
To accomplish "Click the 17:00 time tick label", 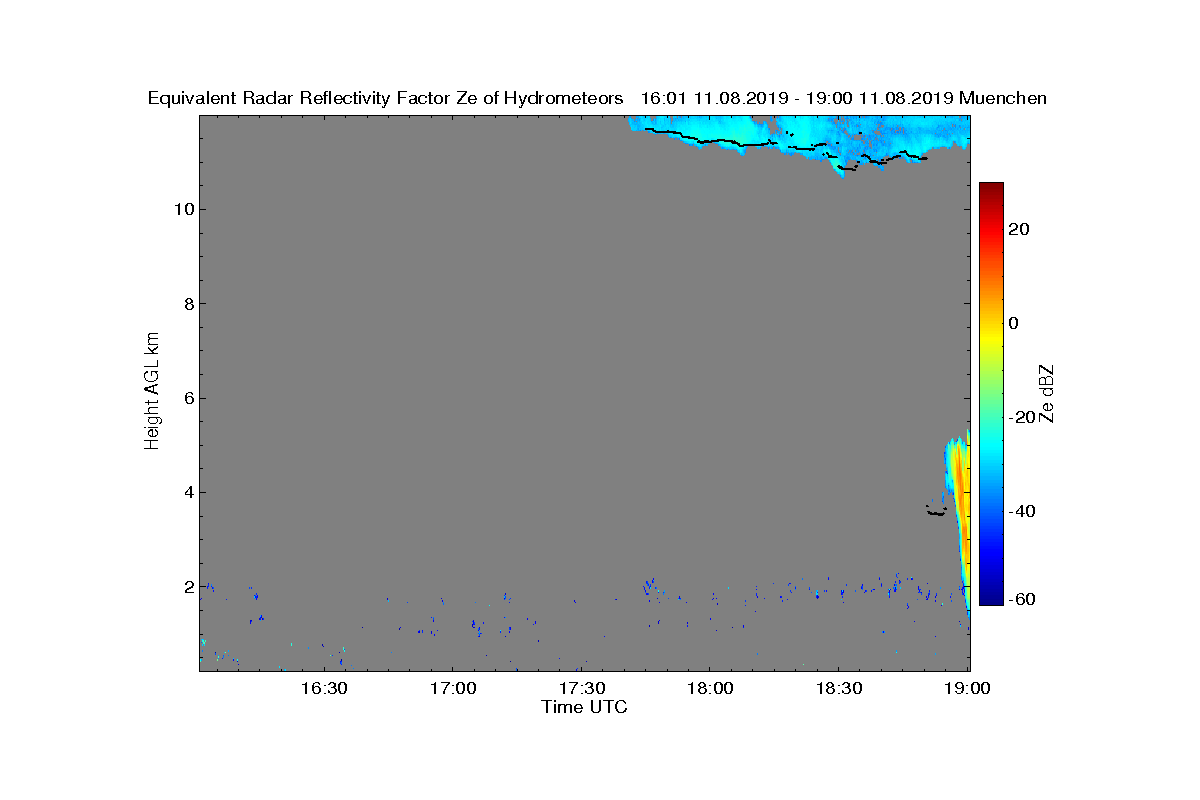I will click(452, 689).
